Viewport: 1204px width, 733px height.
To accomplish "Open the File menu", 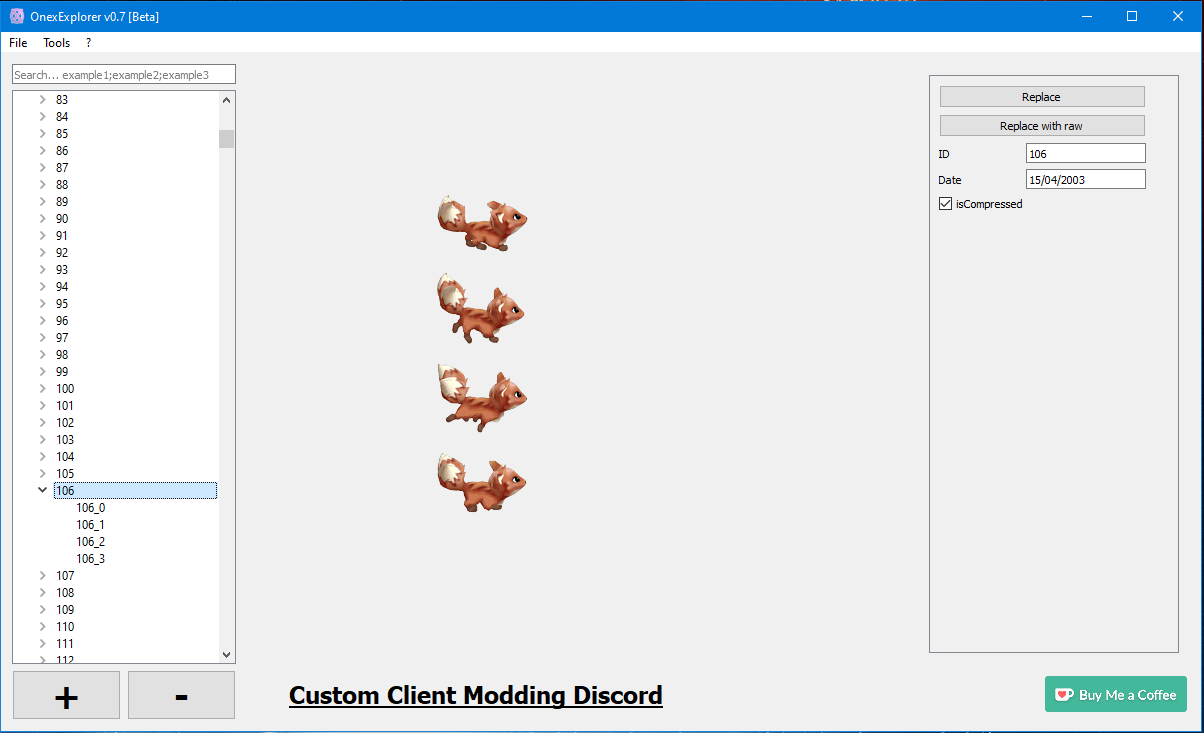I will [18, 43].
